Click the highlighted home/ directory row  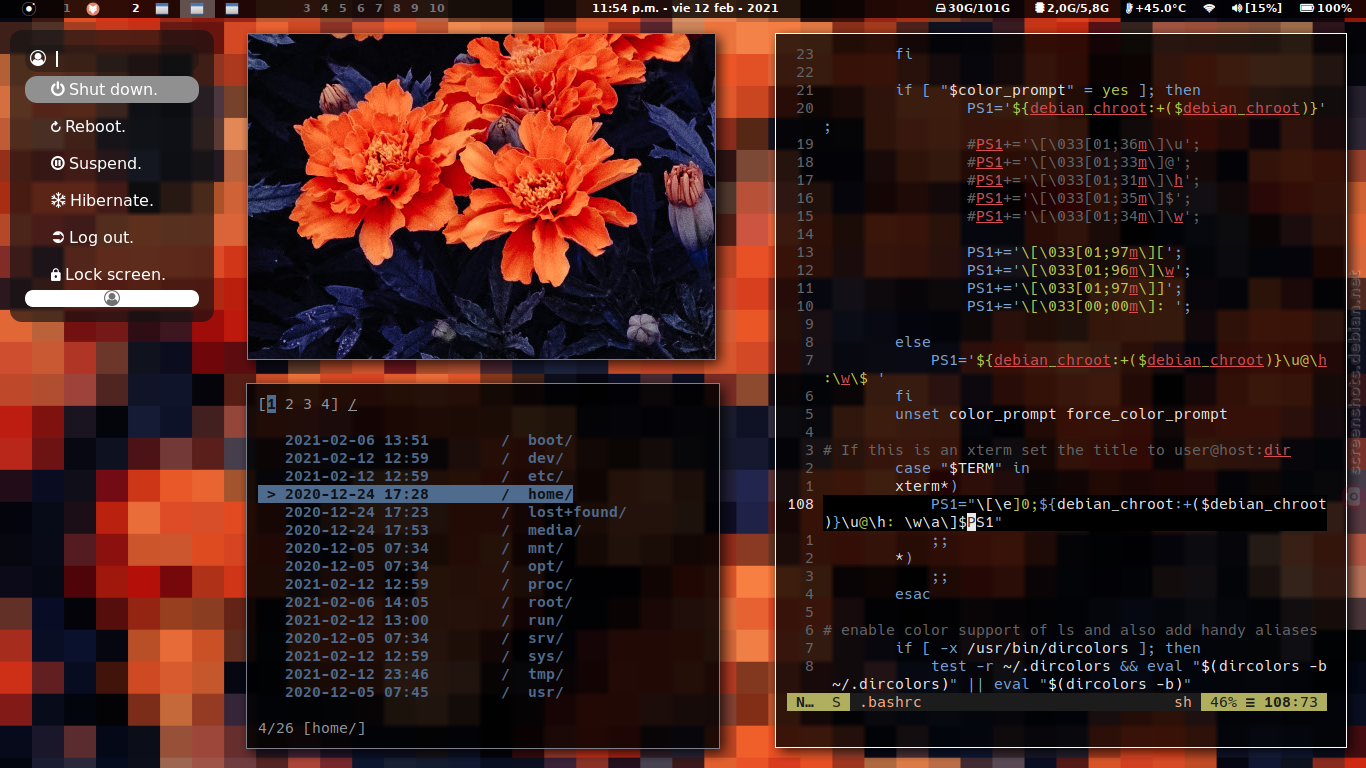[416, 494]
